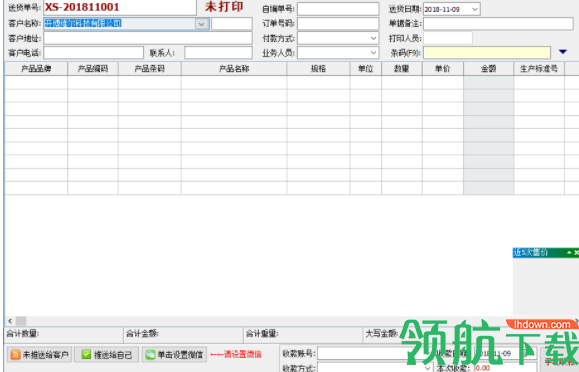
Task: Expand the 付款方式 combo box
Action: click(x=373, y=38)
